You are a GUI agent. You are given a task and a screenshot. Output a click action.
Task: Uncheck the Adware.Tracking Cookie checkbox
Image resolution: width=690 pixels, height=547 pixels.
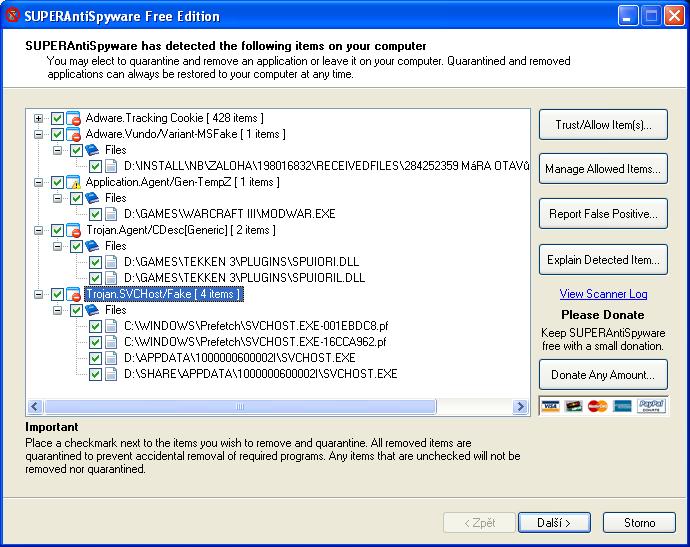point(57,118)
